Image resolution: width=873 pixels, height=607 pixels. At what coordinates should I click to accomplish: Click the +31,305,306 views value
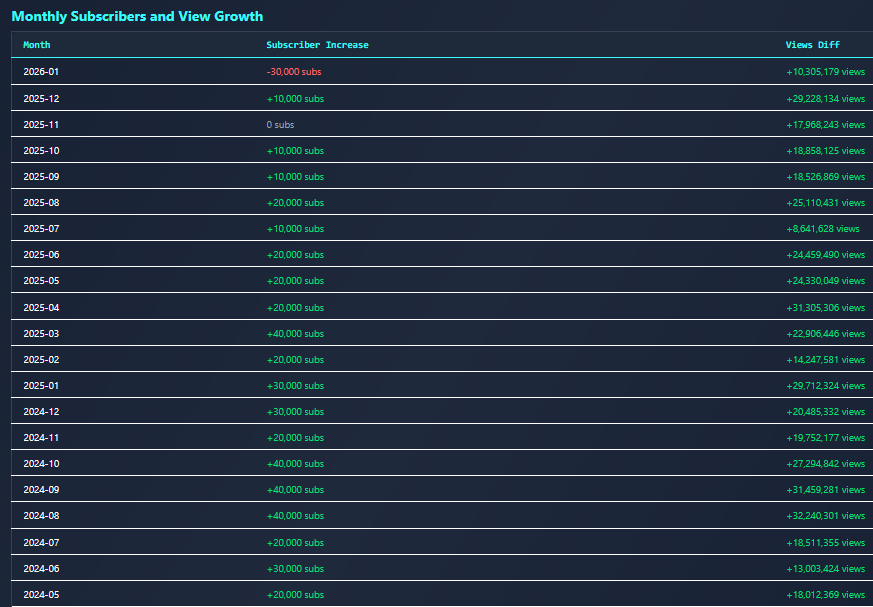[x=826, y=307]
